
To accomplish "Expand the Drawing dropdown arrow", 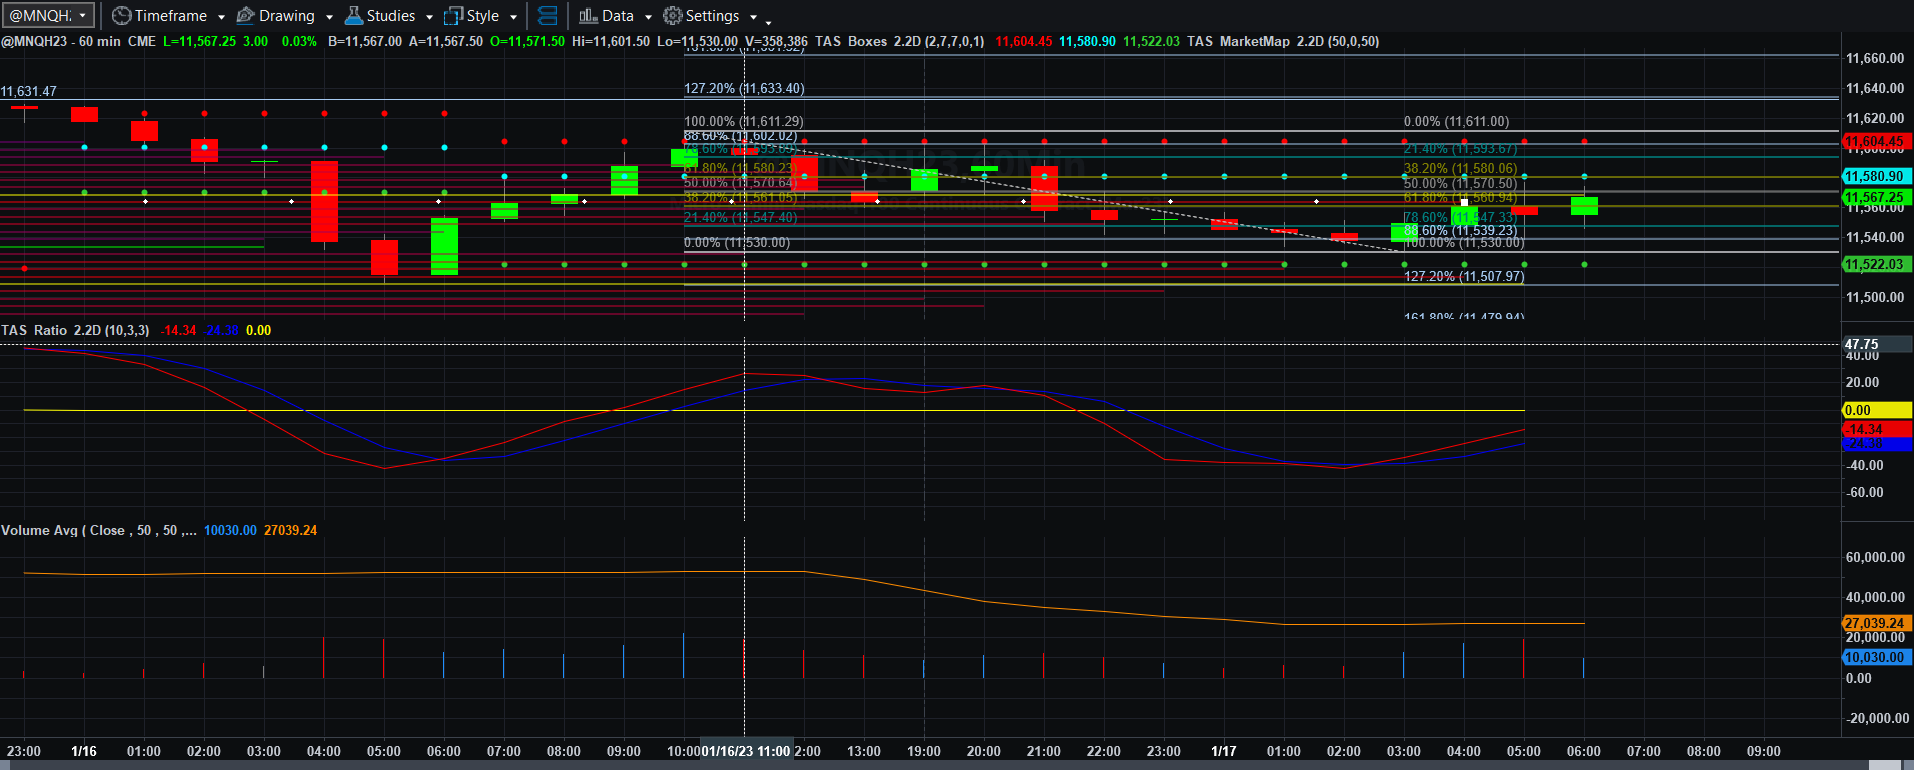I will click(x=329, y=17).
